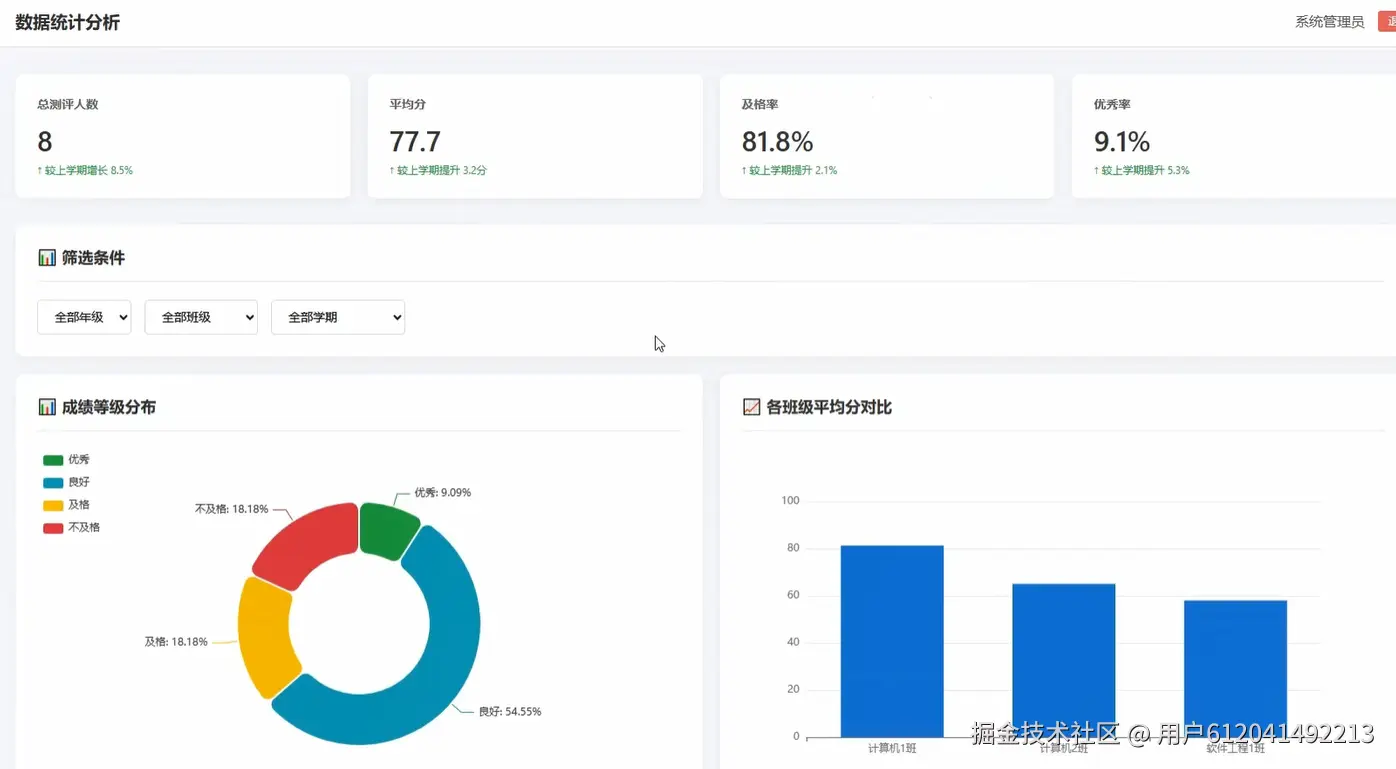This screenshot has width=1396, height=769.
Task: Click the 及格: 18.18% pie label
Action: click(x=176, y=641)
